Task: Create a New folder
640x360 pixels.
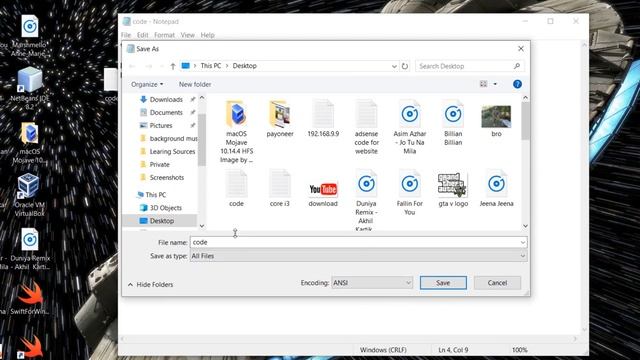Action: (195, 84)
